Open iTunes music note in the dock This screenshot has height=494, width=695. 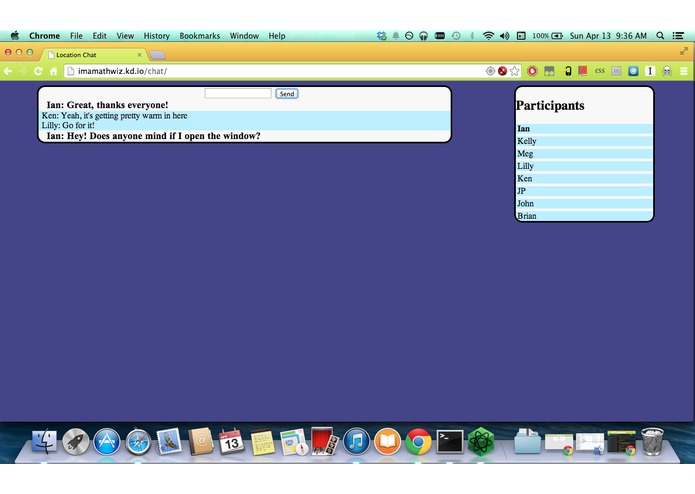(356, 442)
